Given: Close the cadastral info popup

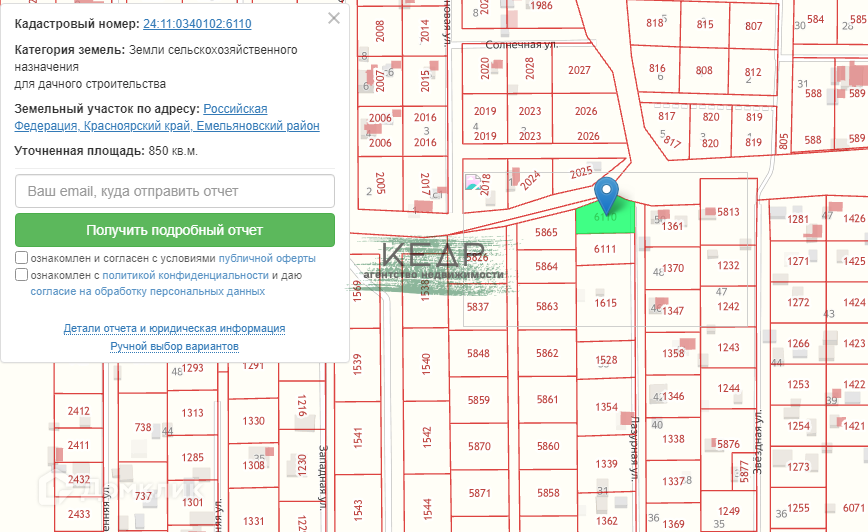Looking at the screenshot, I should pos(334,18).
